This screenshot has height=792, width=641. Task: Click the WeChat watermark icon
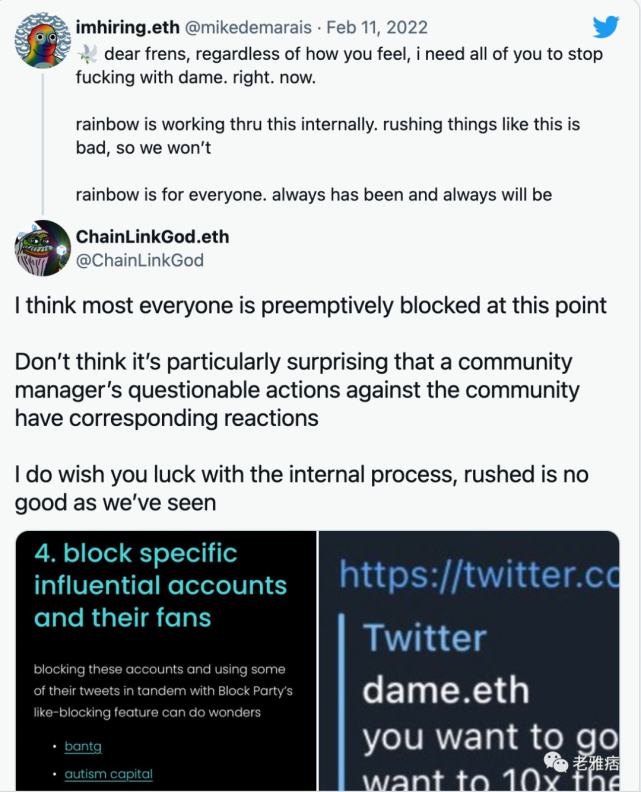(556, 762)
